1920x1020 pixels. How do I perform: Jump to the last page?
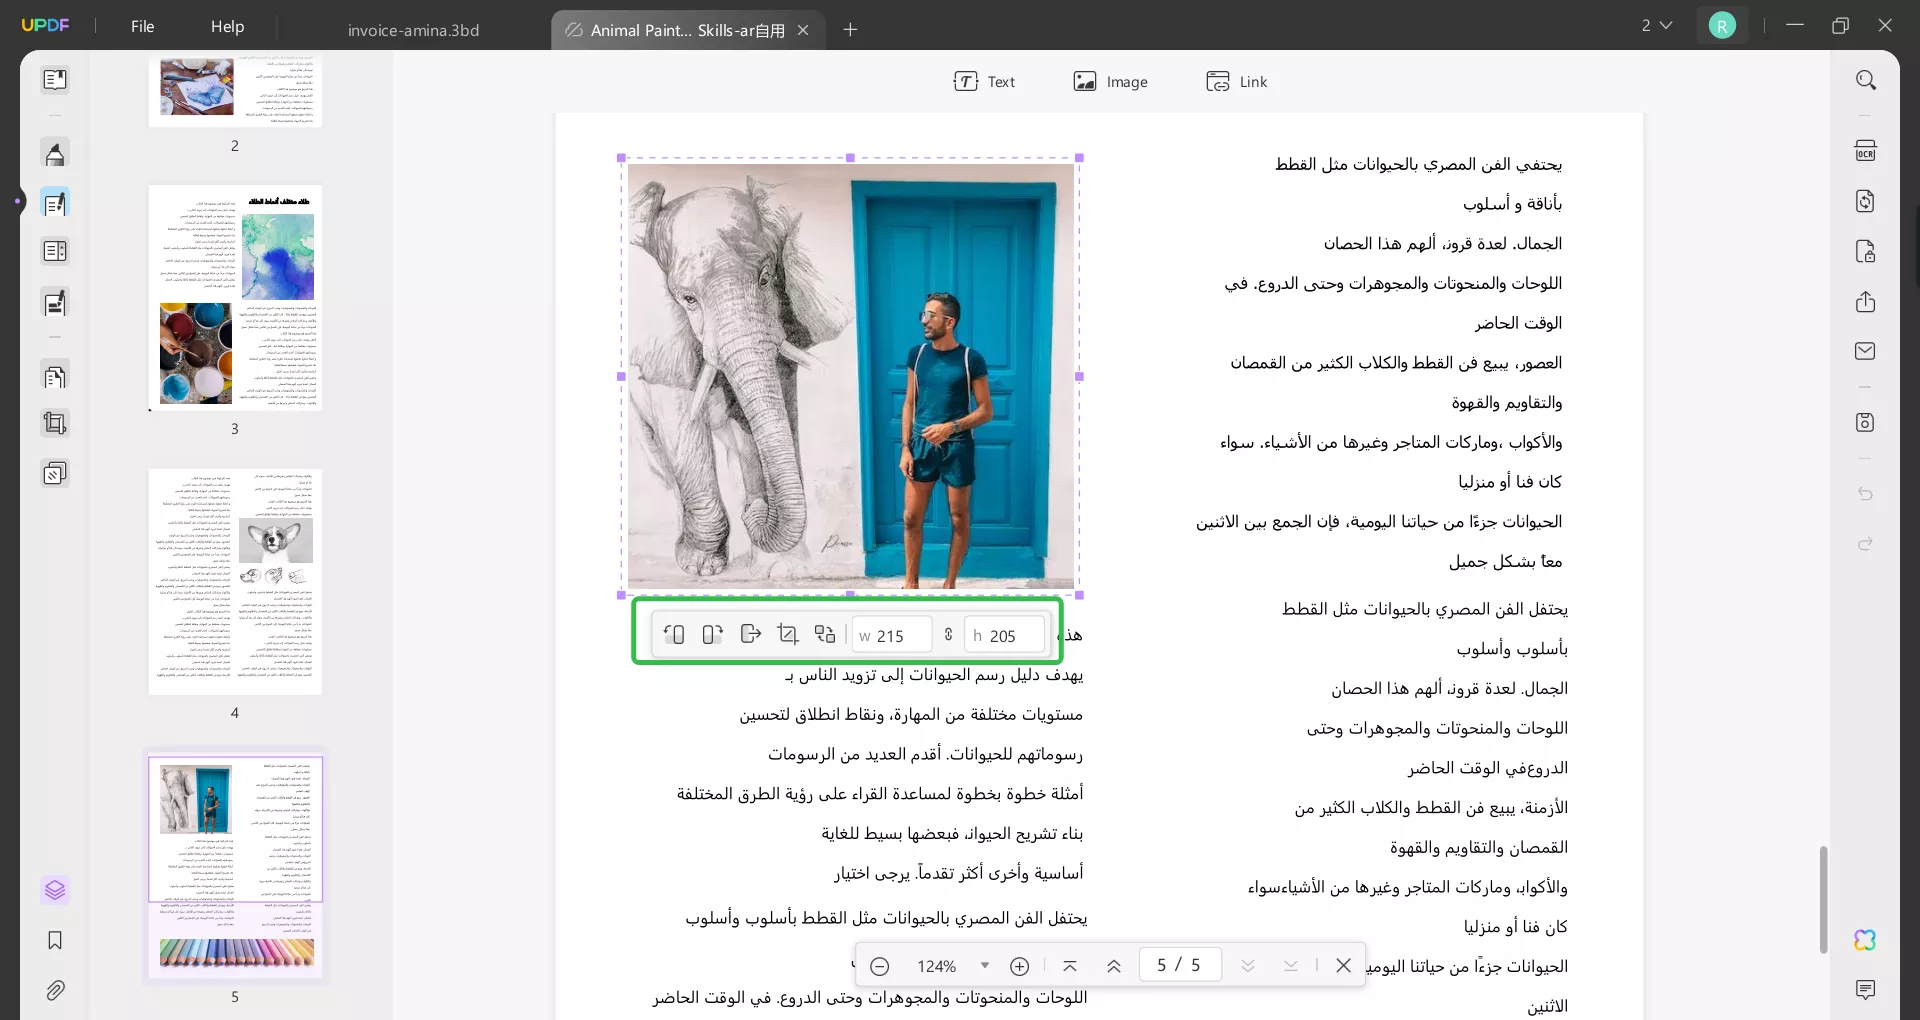1291,966
